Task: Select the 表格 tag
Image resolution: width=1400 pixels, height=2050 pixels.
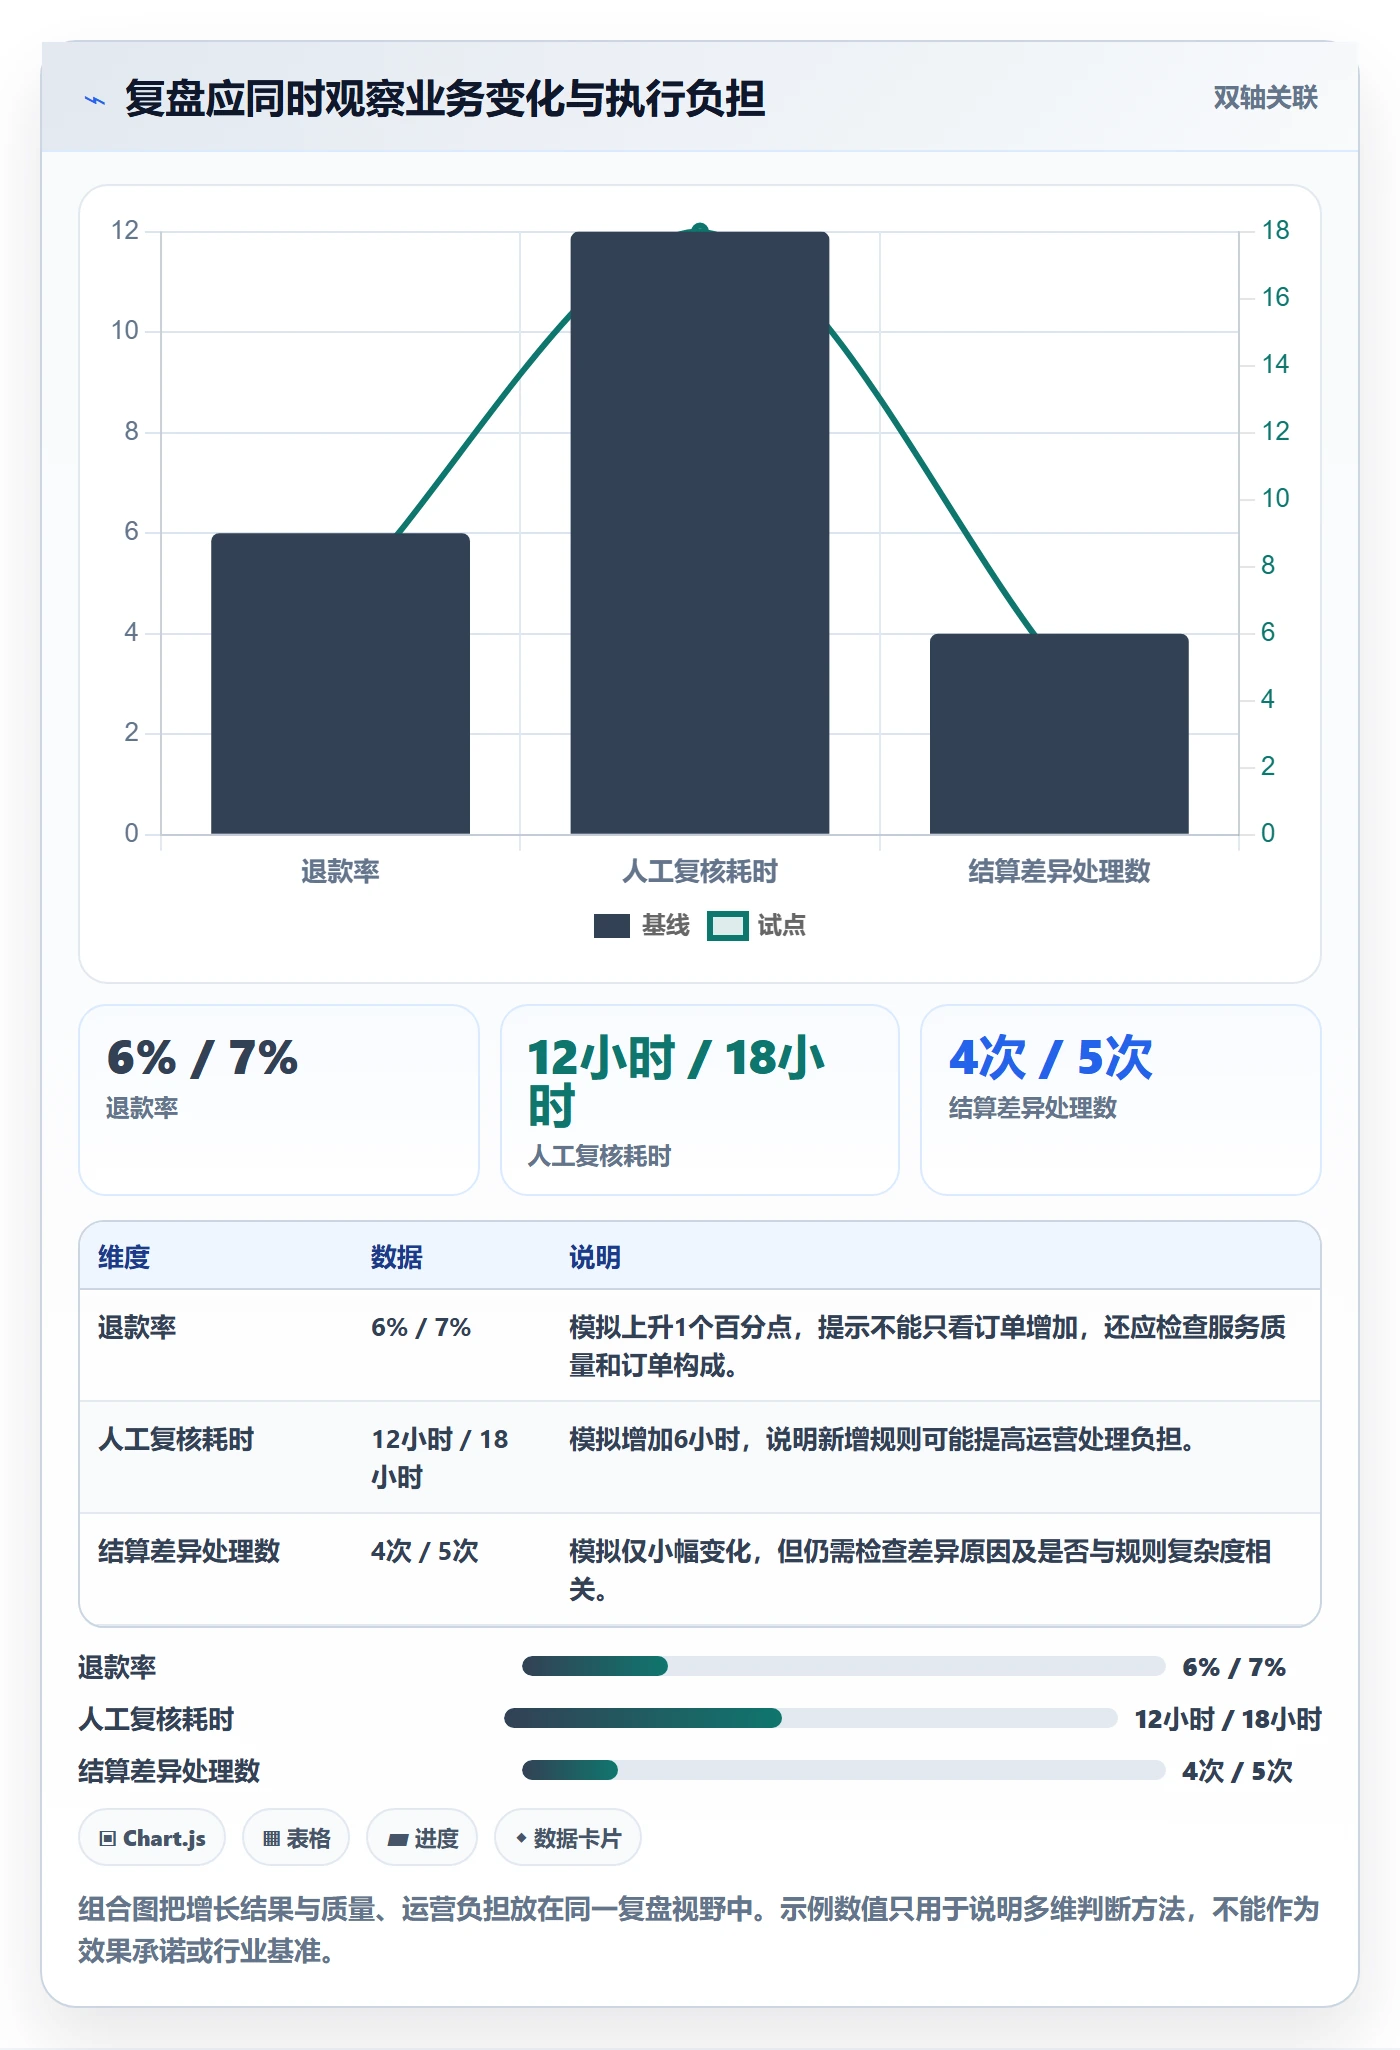Action: (x=296, y=1838)
